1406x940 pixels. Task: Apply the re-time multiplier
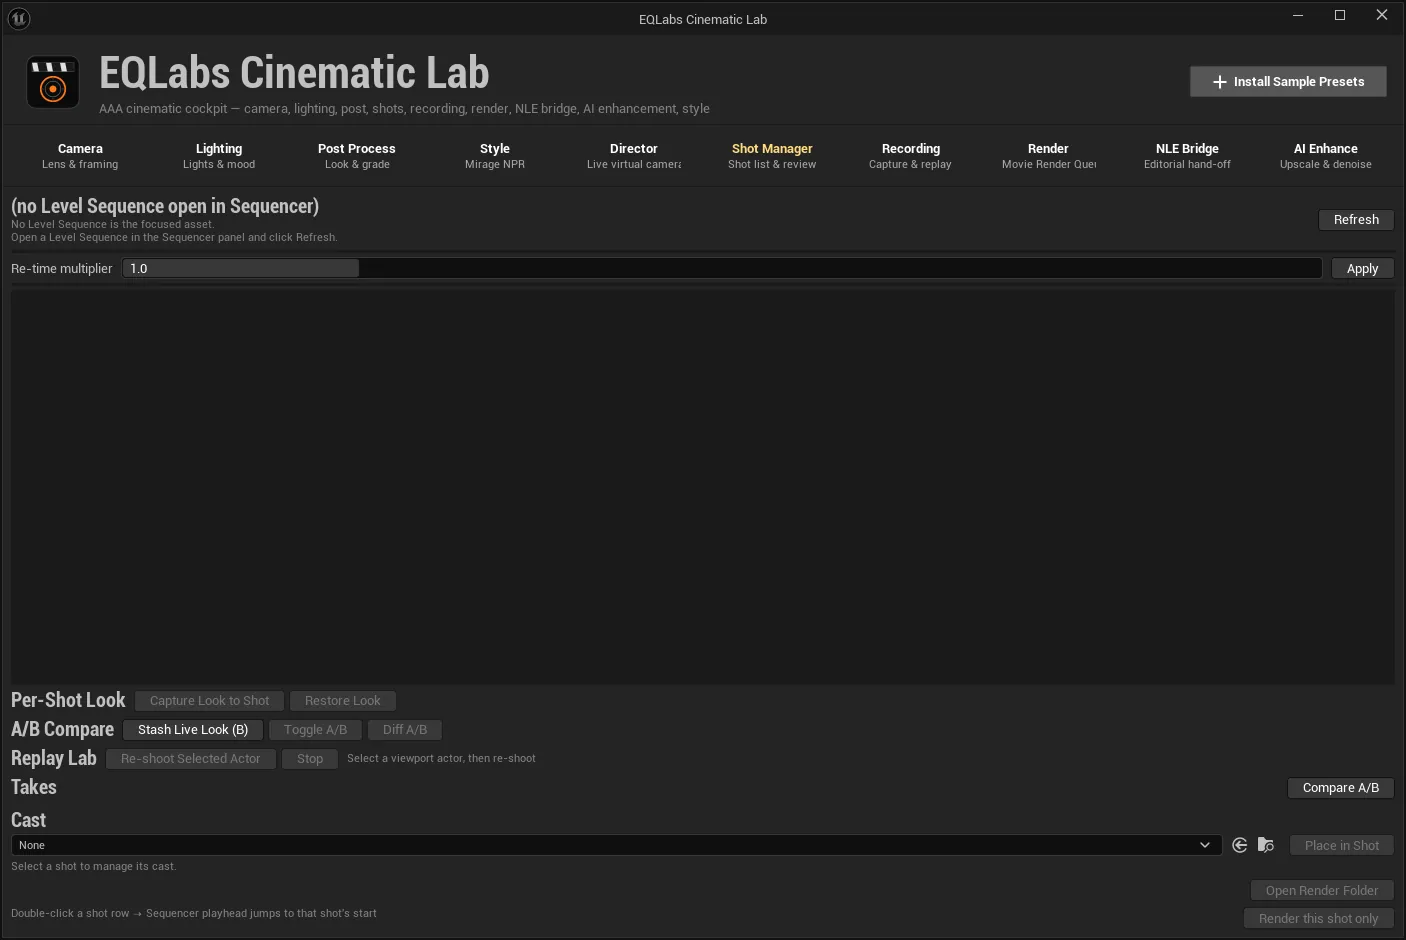click(x=1362, y=269)
